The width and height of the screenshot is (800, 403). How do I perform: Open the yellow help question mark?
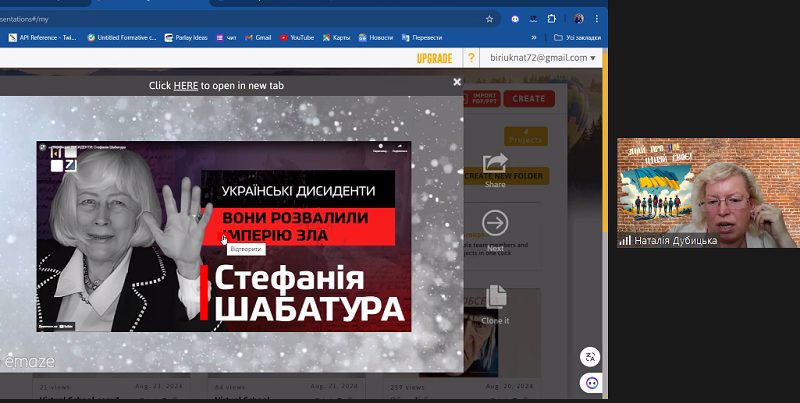(471, 58)
